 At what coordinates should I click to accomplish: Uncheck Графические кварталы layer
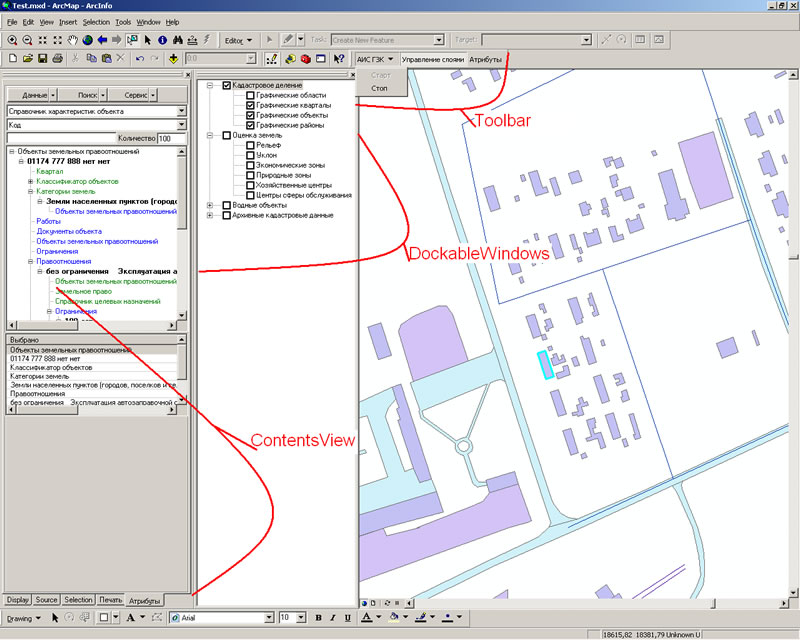pyautogui.click(x=250, y=105)
